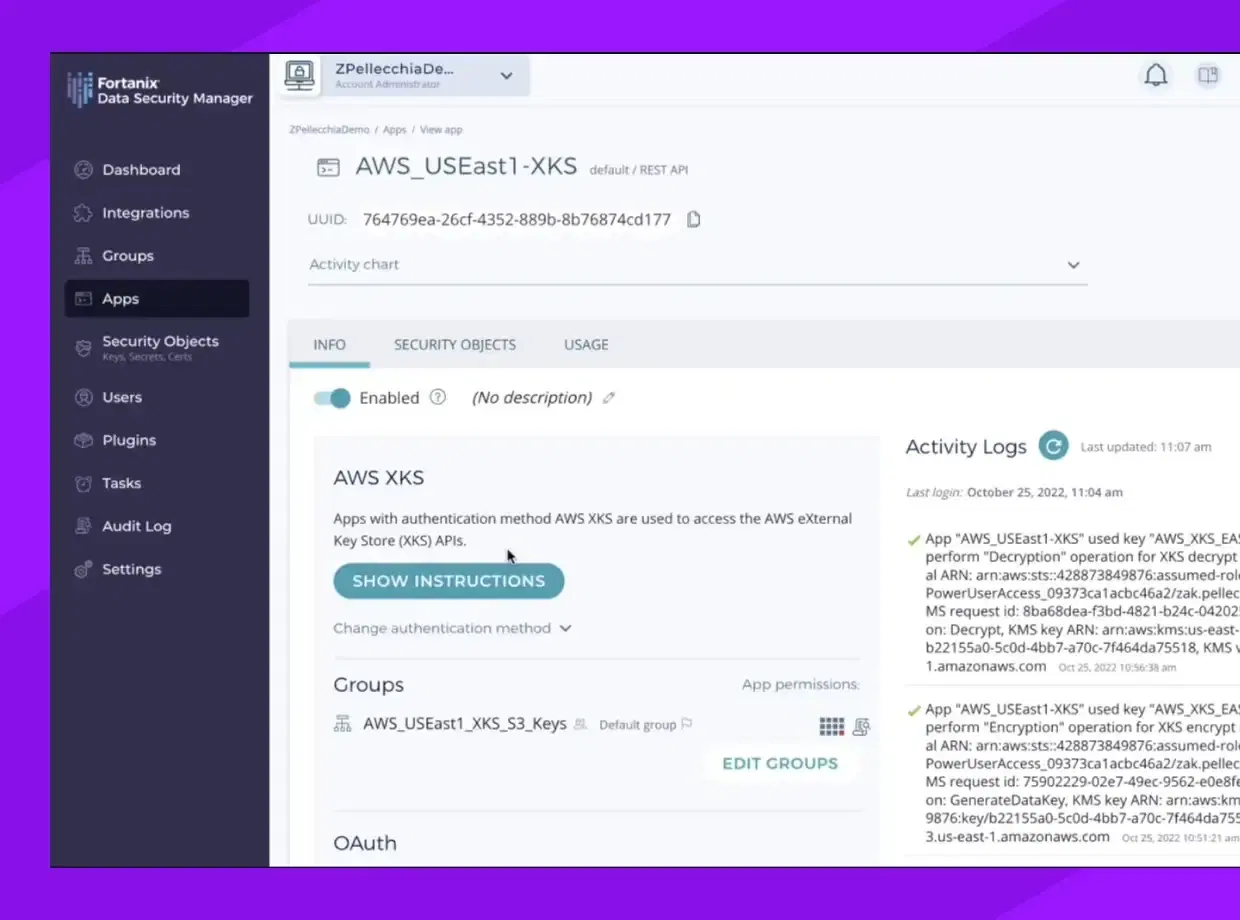
Task: Click the group icon before AWS_USEast1_XKS_S3_Keys
Action: (343, 724)
